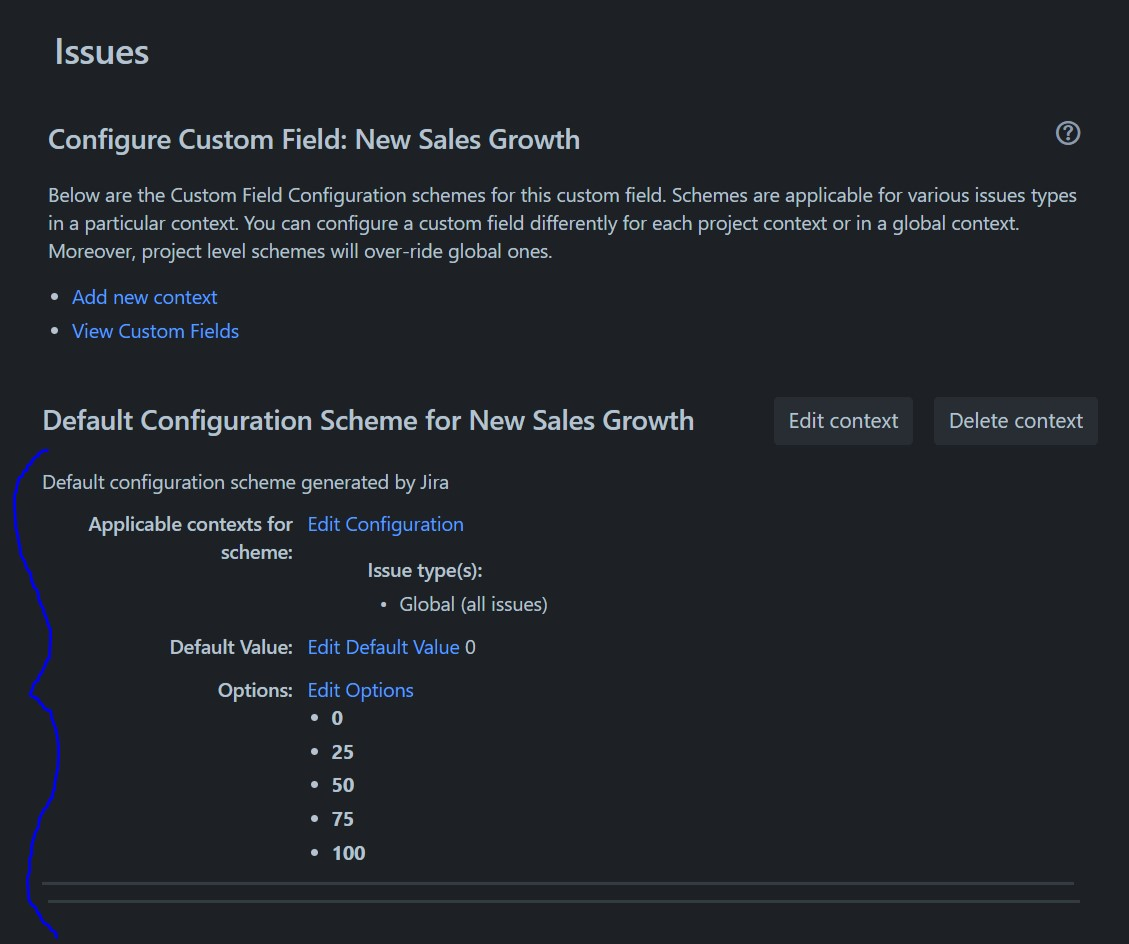1129x944 pixels.
Task: Click the Issues page heading
Action: click(101, 52)
